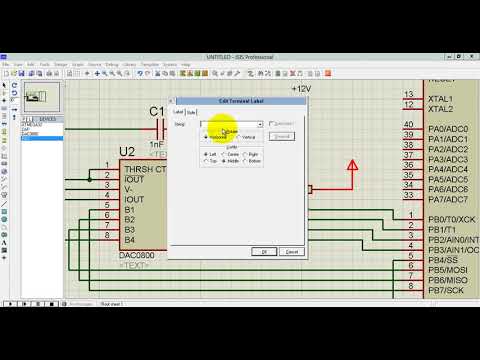Click the Block Delete icon
The height and width of the screenshot is (360, 480).
(x=205, y=73)
